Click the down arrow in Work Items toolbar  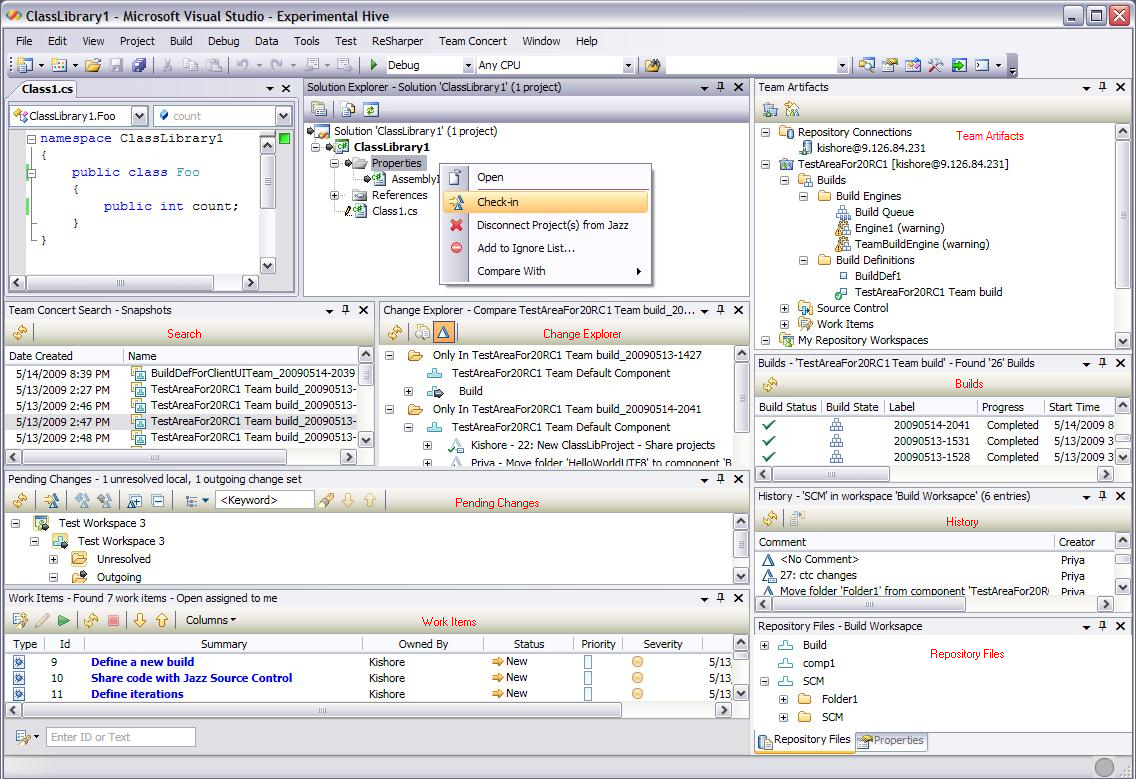pos(140,620)
